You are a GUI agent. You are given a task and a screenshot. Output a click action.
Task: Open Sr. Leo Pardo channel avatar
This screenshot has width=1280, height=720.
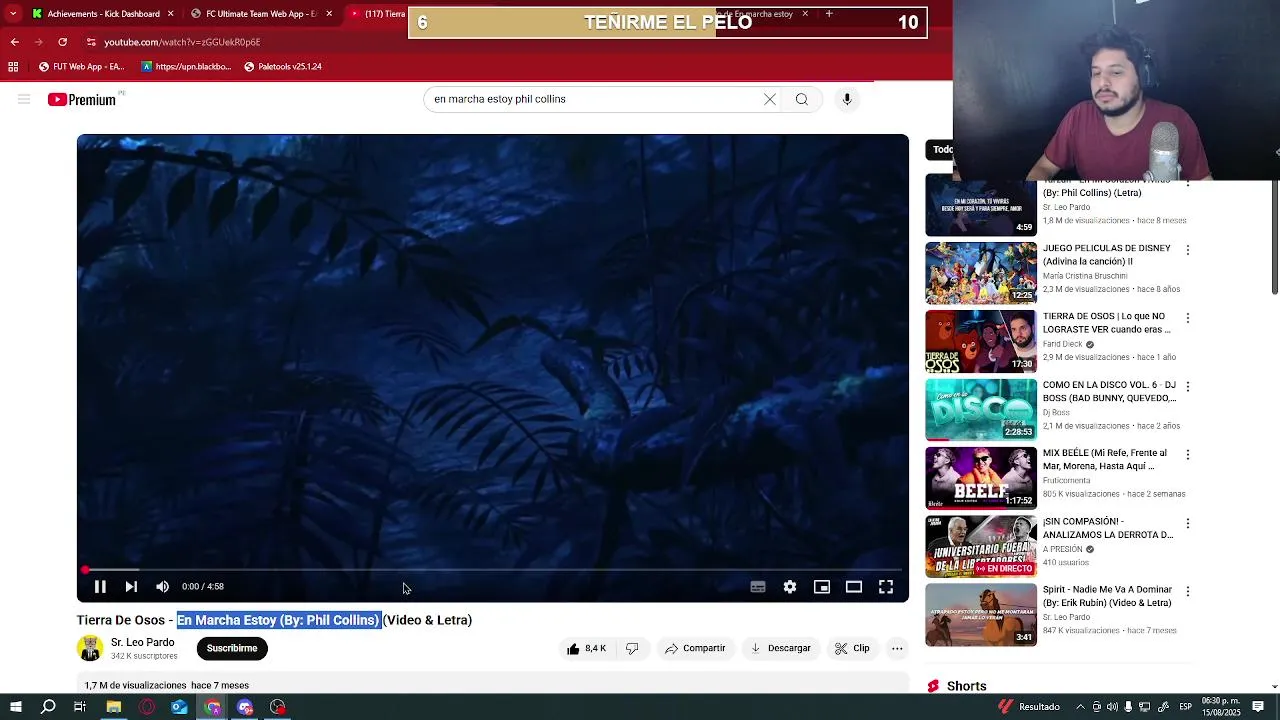90,648
